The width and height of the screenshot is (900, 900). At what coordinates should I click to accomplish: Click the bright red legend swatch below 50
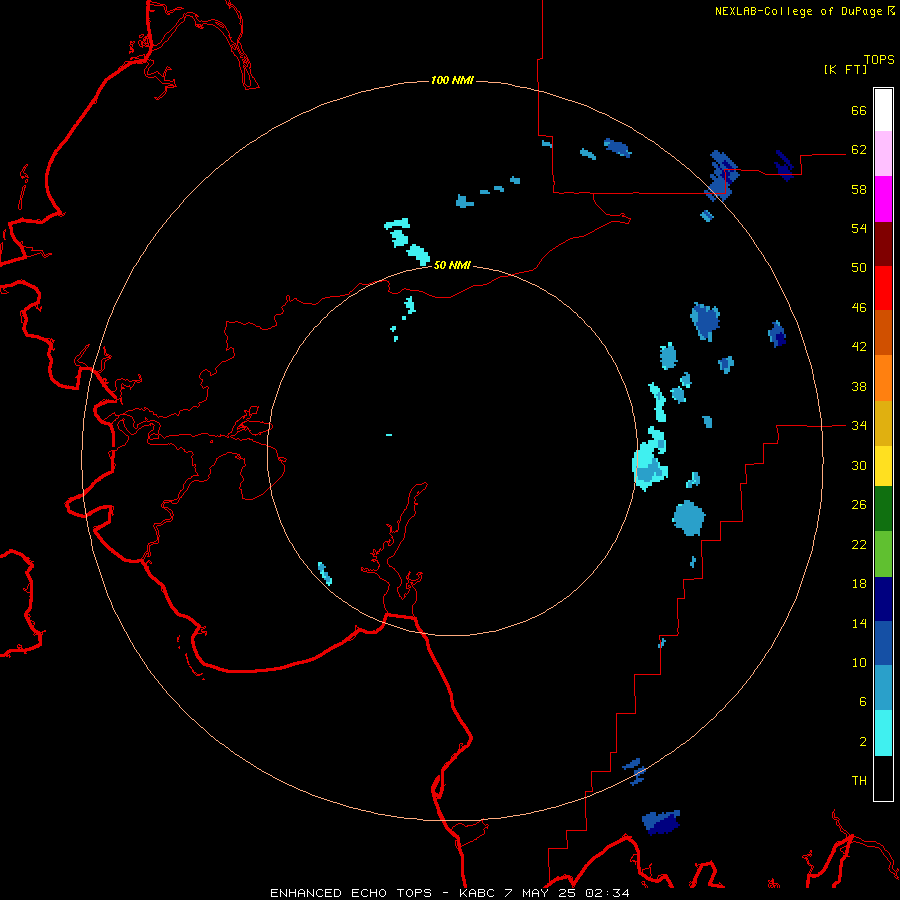click(883, 288)
